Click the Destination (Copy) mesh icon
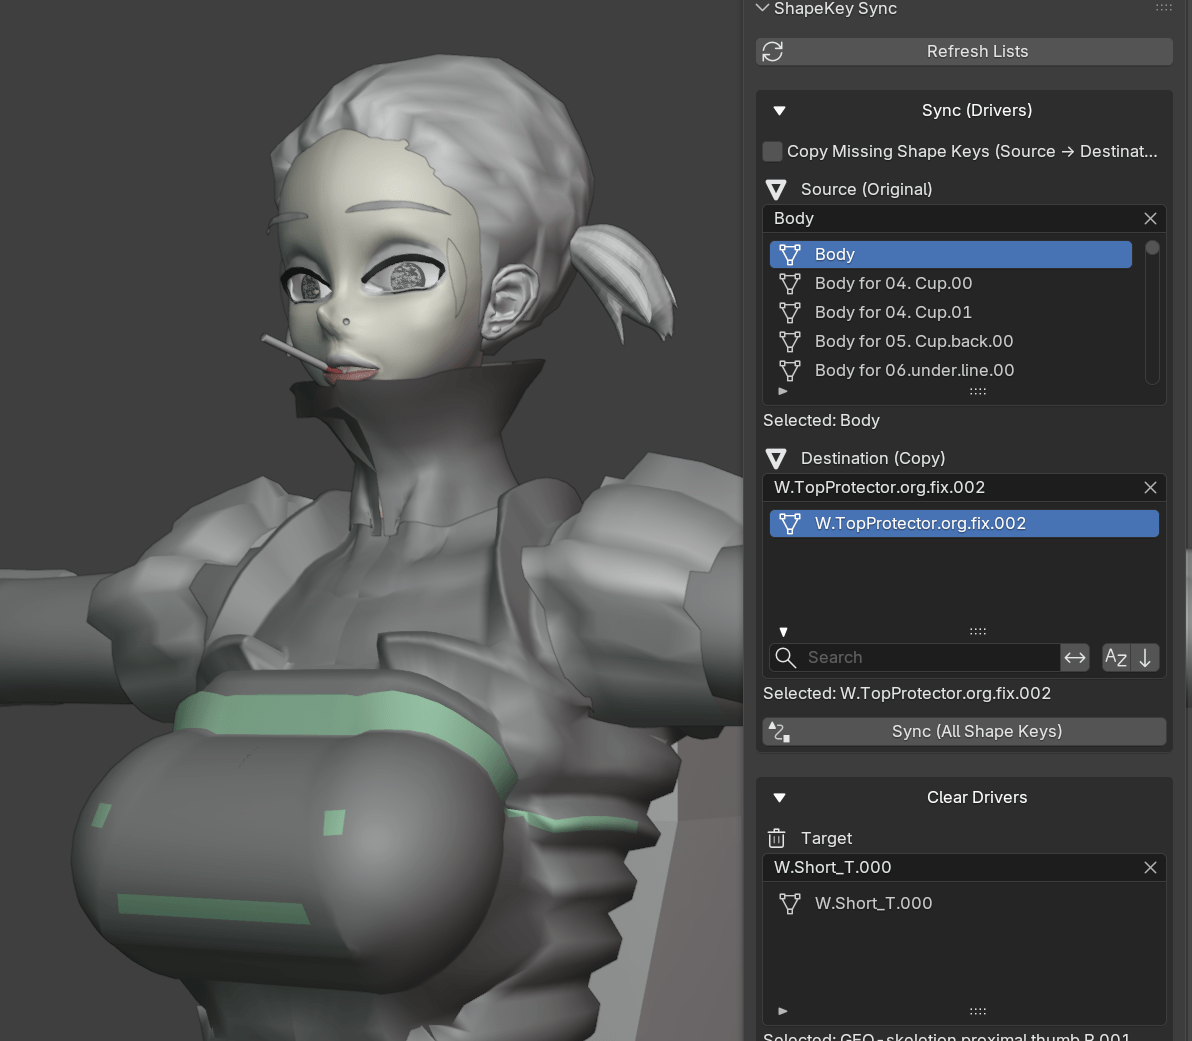Image resolution: width=1192 pixels, height=1041 pixels. pyautogui.click(x=776, y=459)
